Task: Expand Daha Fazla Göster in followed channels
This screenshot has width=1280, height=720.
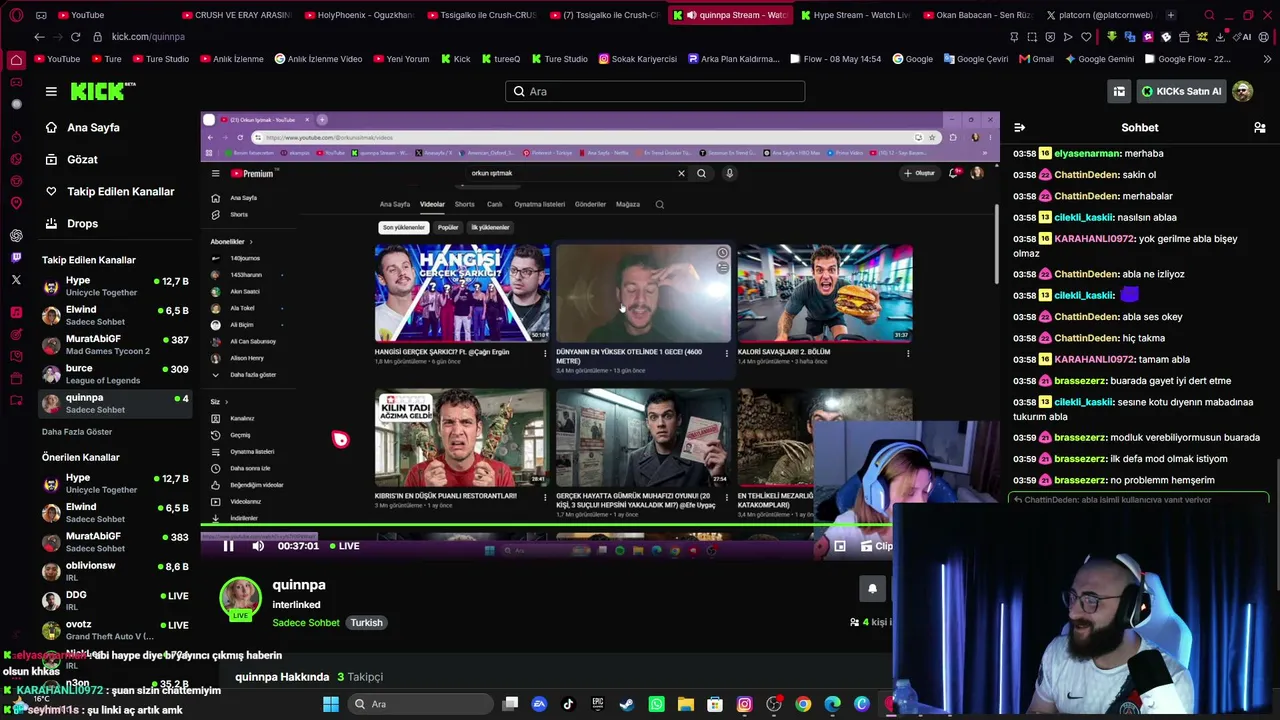Action: click(x=77, y=432)
